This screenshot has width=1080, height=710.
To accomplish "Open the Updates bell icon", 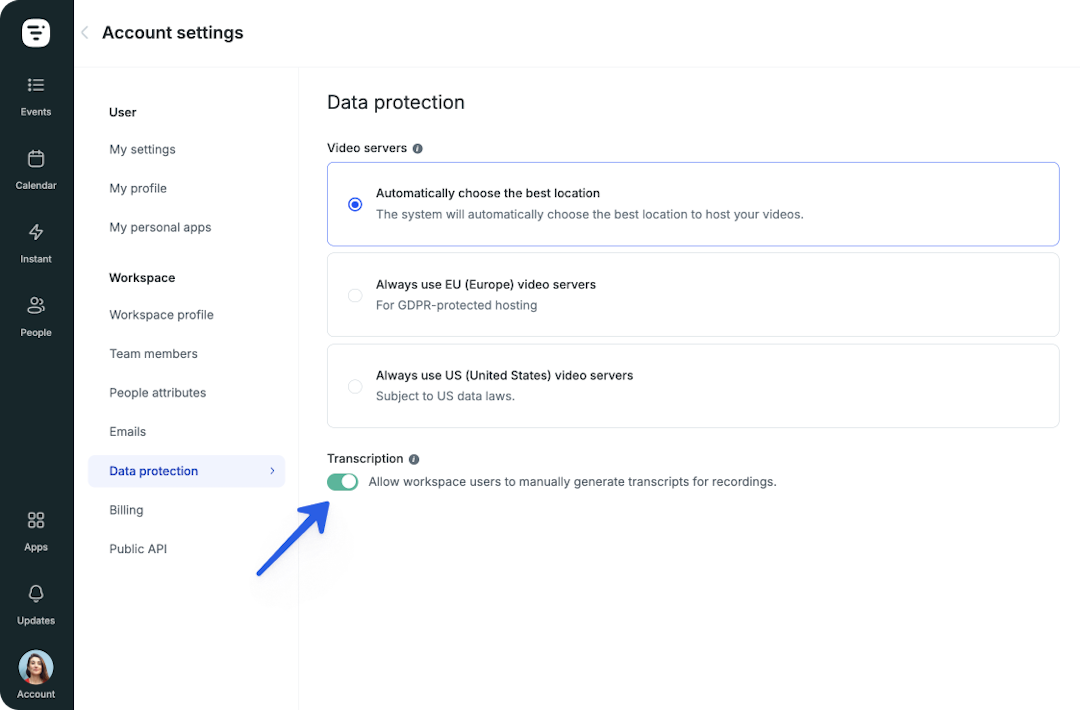I will tap(36, 594).
